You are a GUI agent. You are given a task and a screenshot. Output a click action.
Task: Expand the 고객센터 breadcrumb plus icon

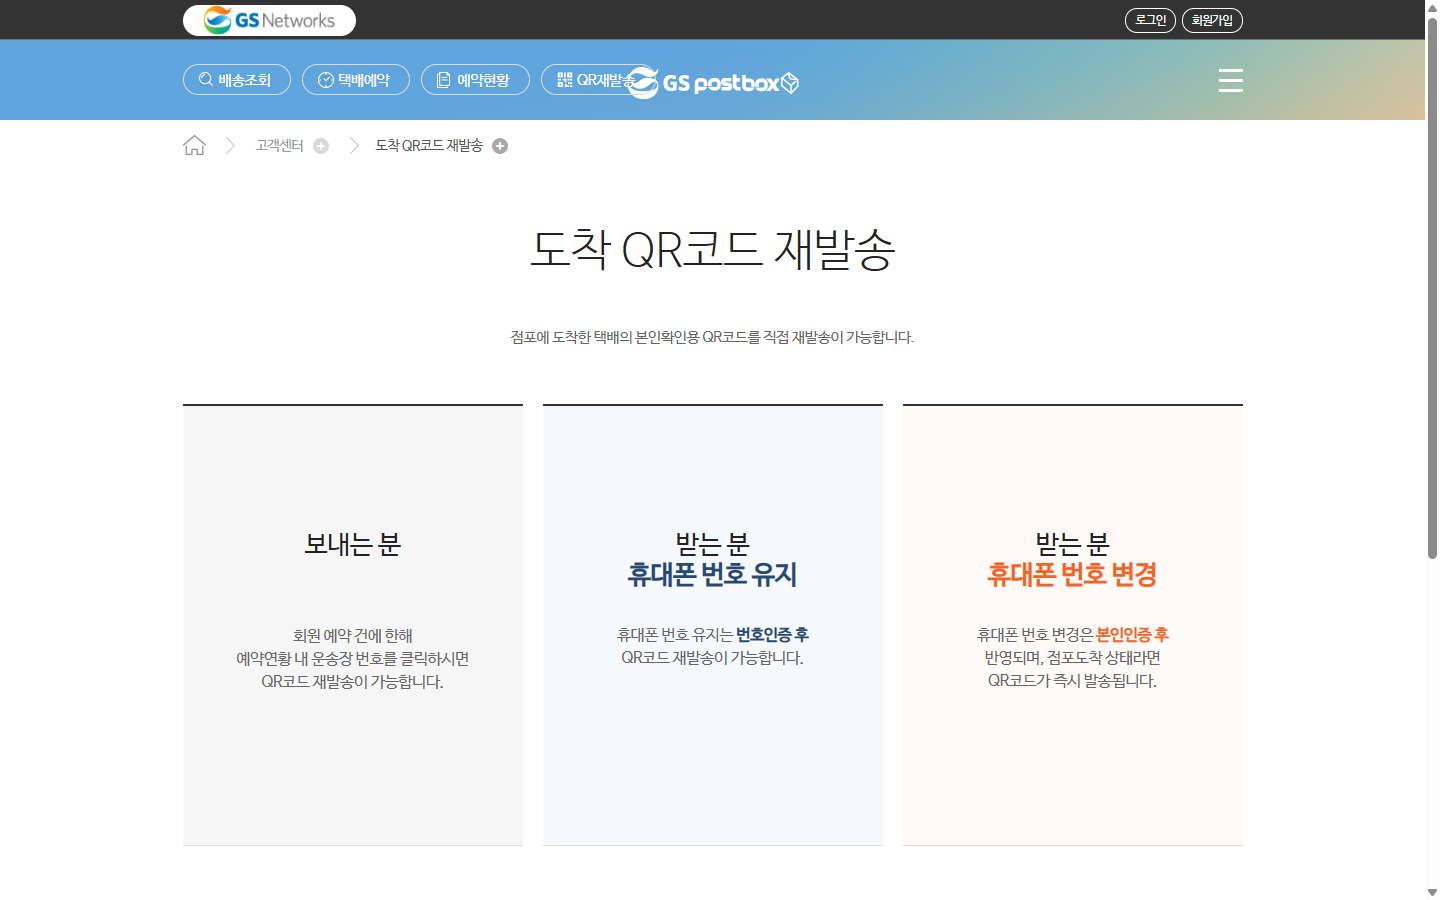coord(321,146)
